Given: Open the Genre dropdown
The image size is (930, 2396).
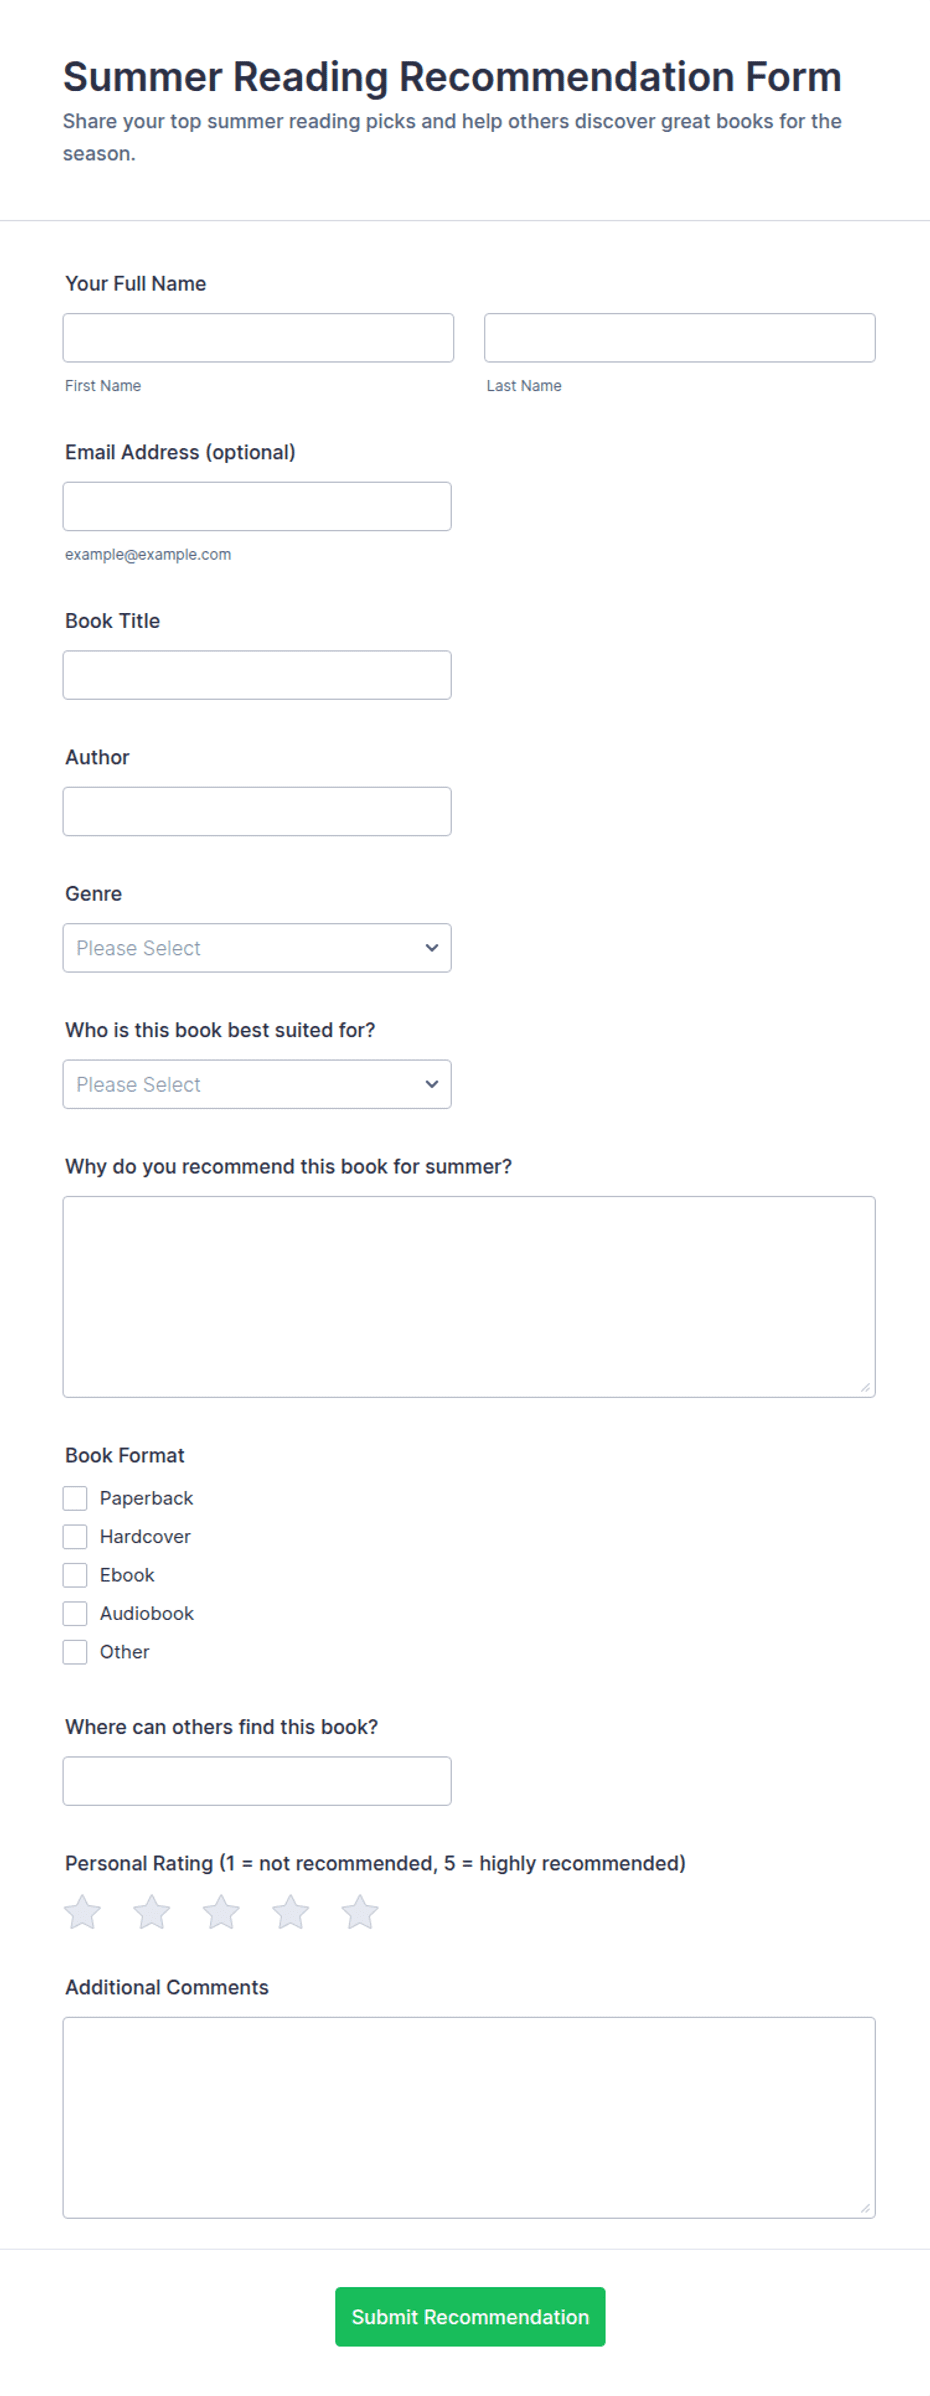Looking at the screenshot, I should point(257,948).
